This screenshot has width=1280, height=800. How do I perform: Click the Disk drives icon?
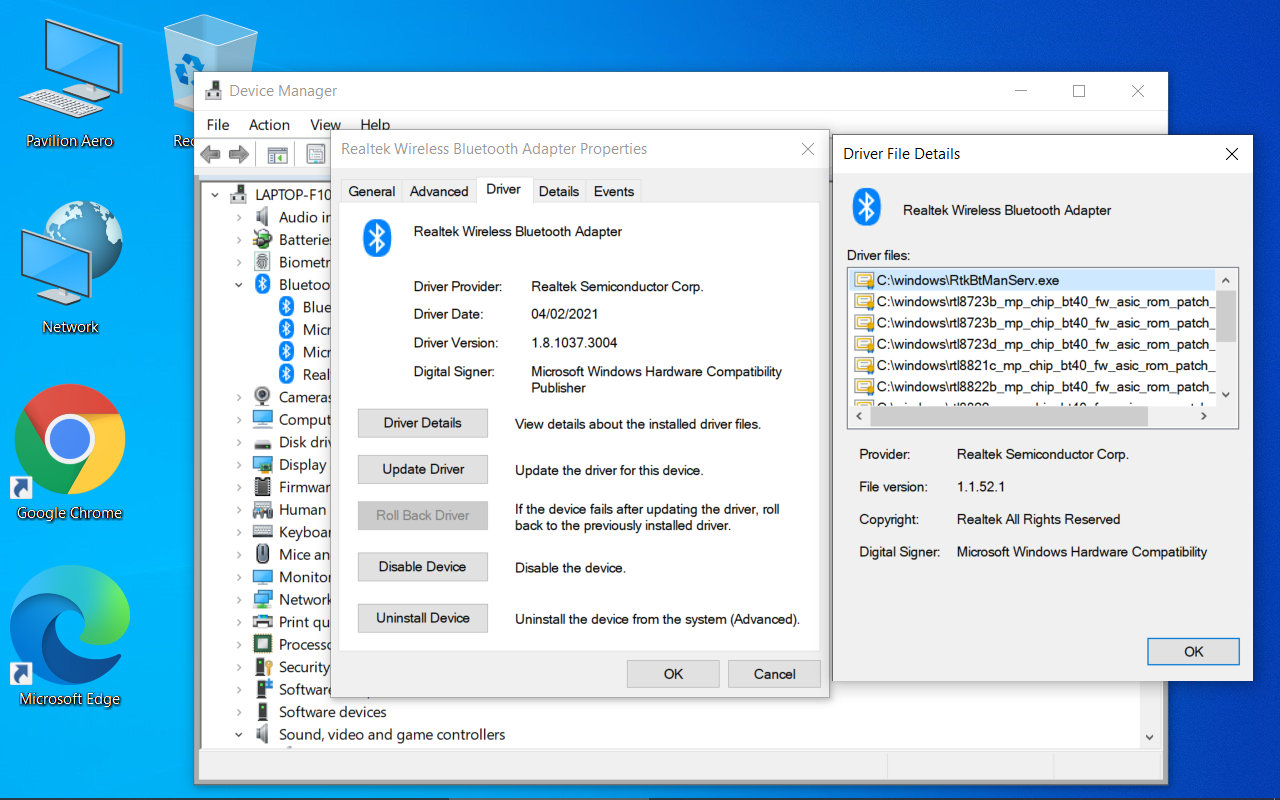coord(262,442)
